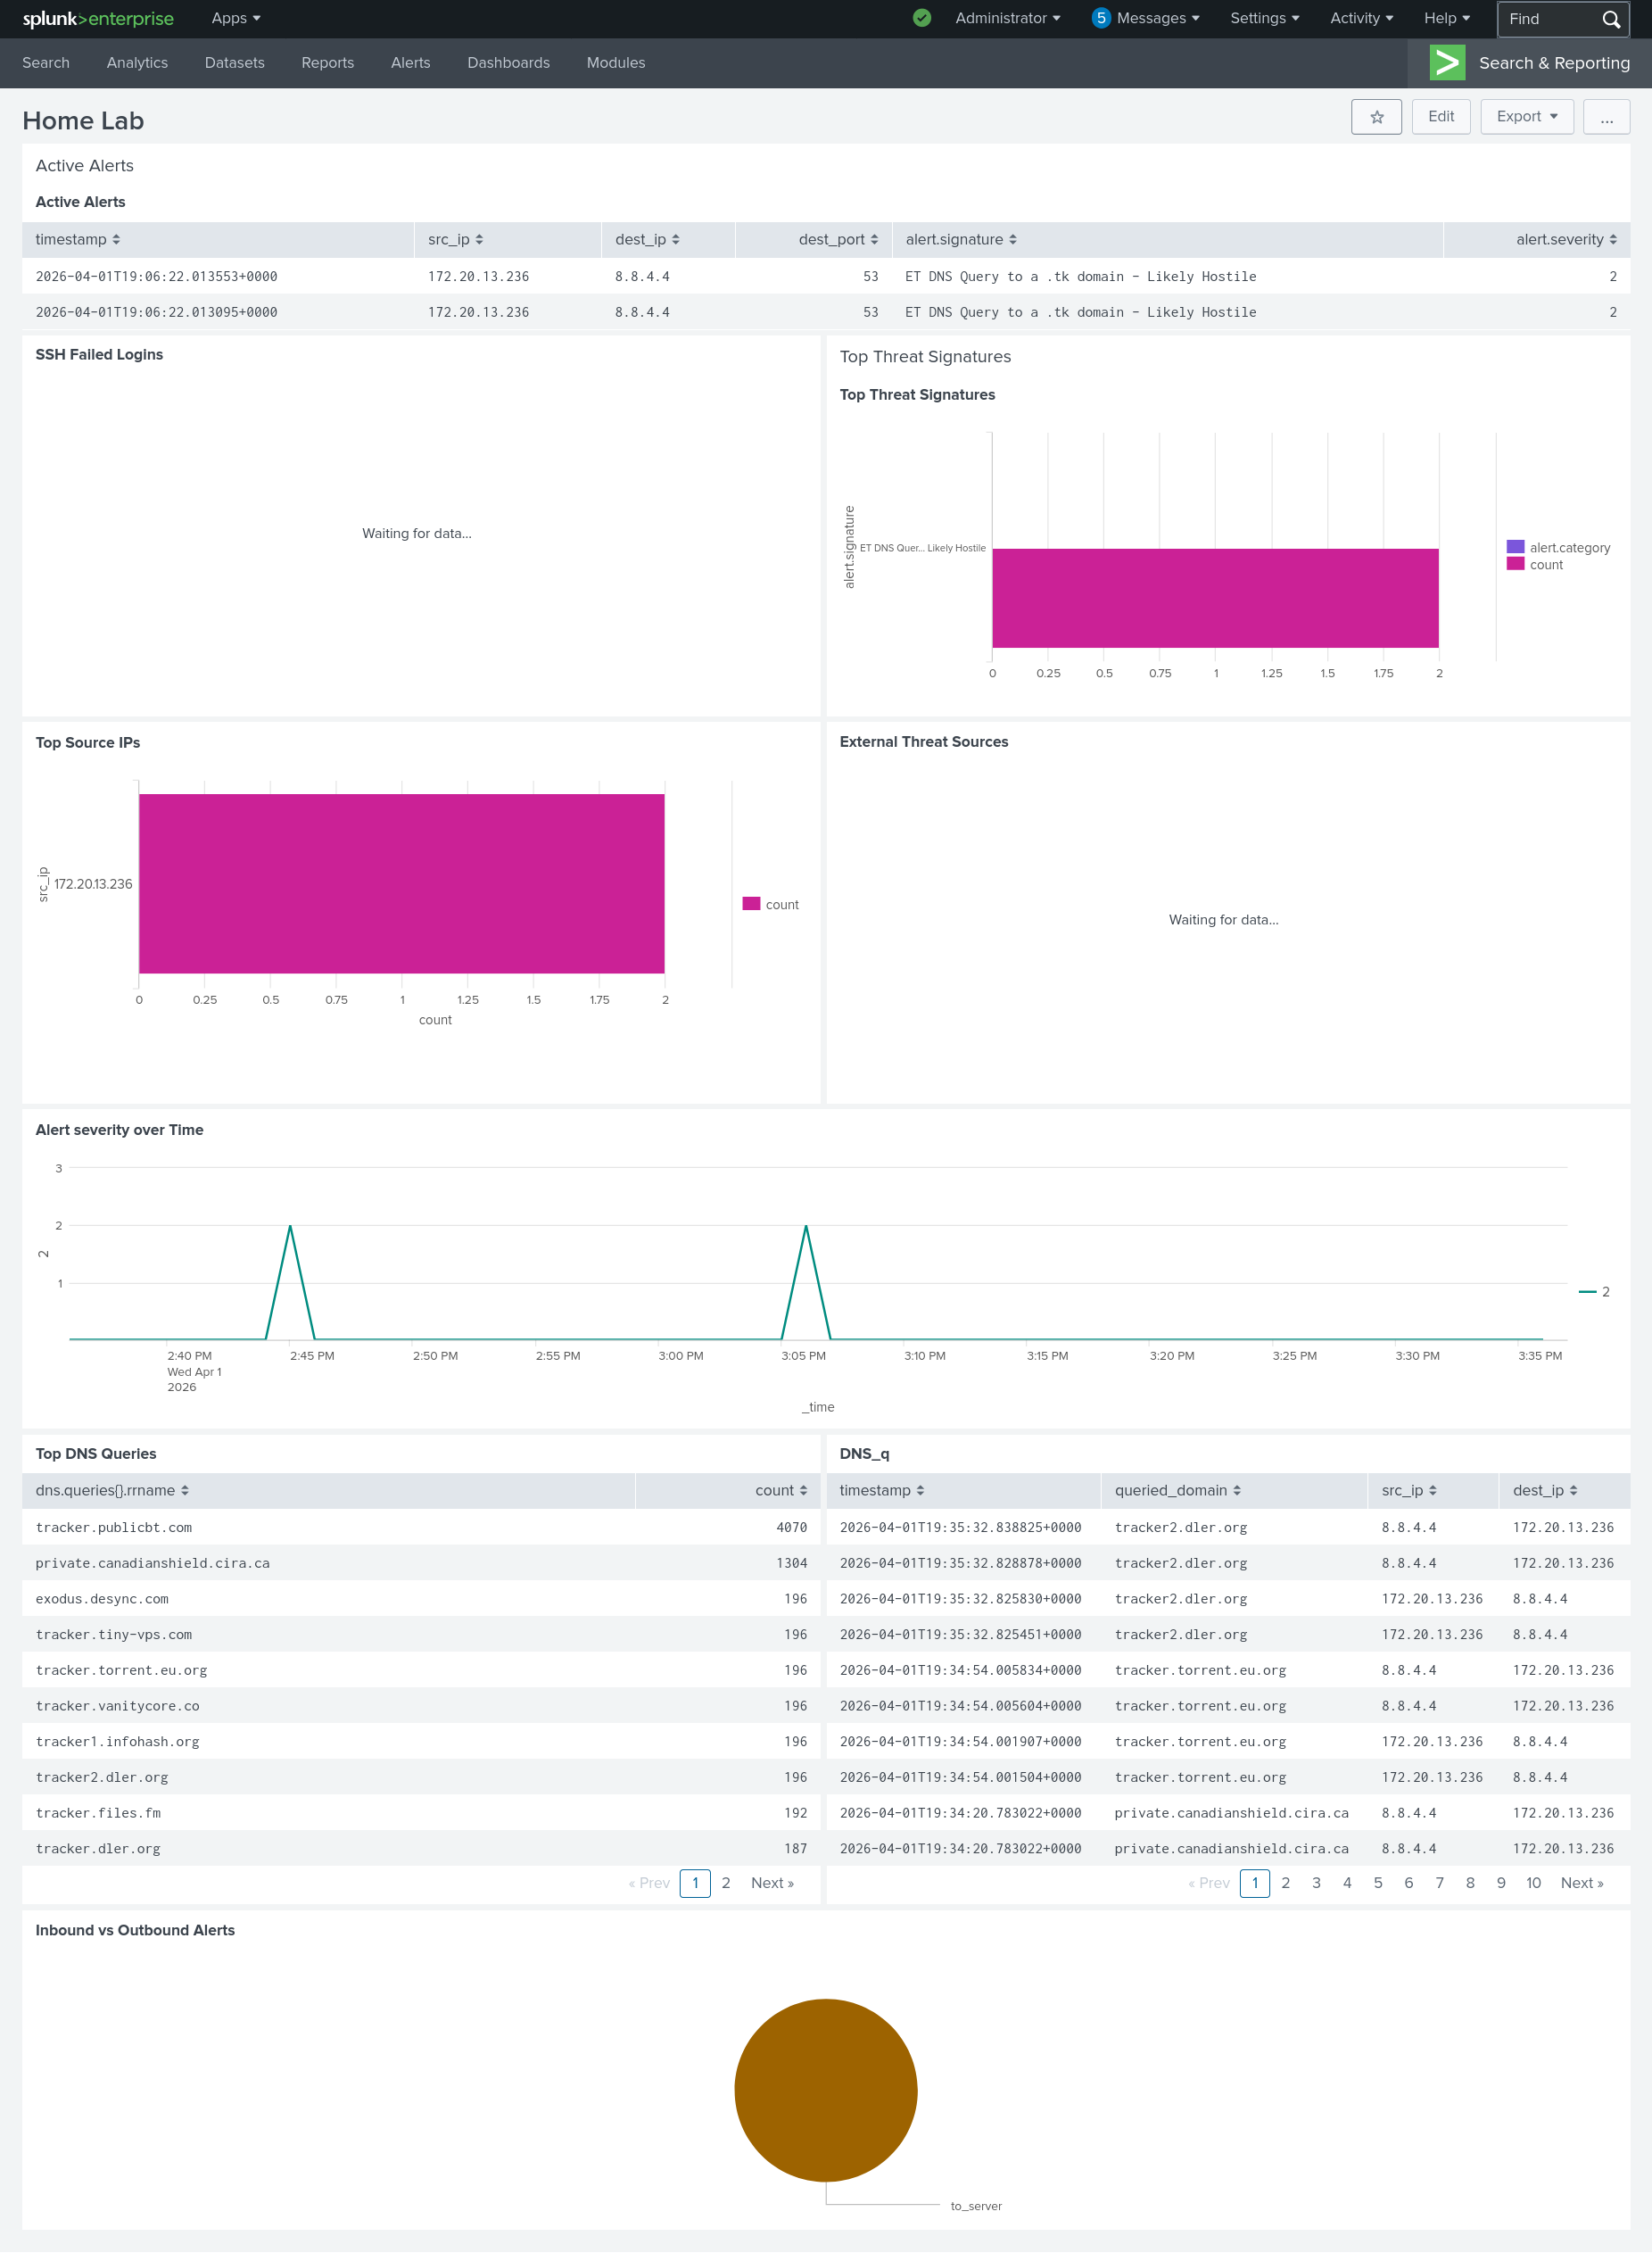Go to page 3 of DNS_q table
This screenshot has height=2253, width=1652.
[x=1316, y=1883]
